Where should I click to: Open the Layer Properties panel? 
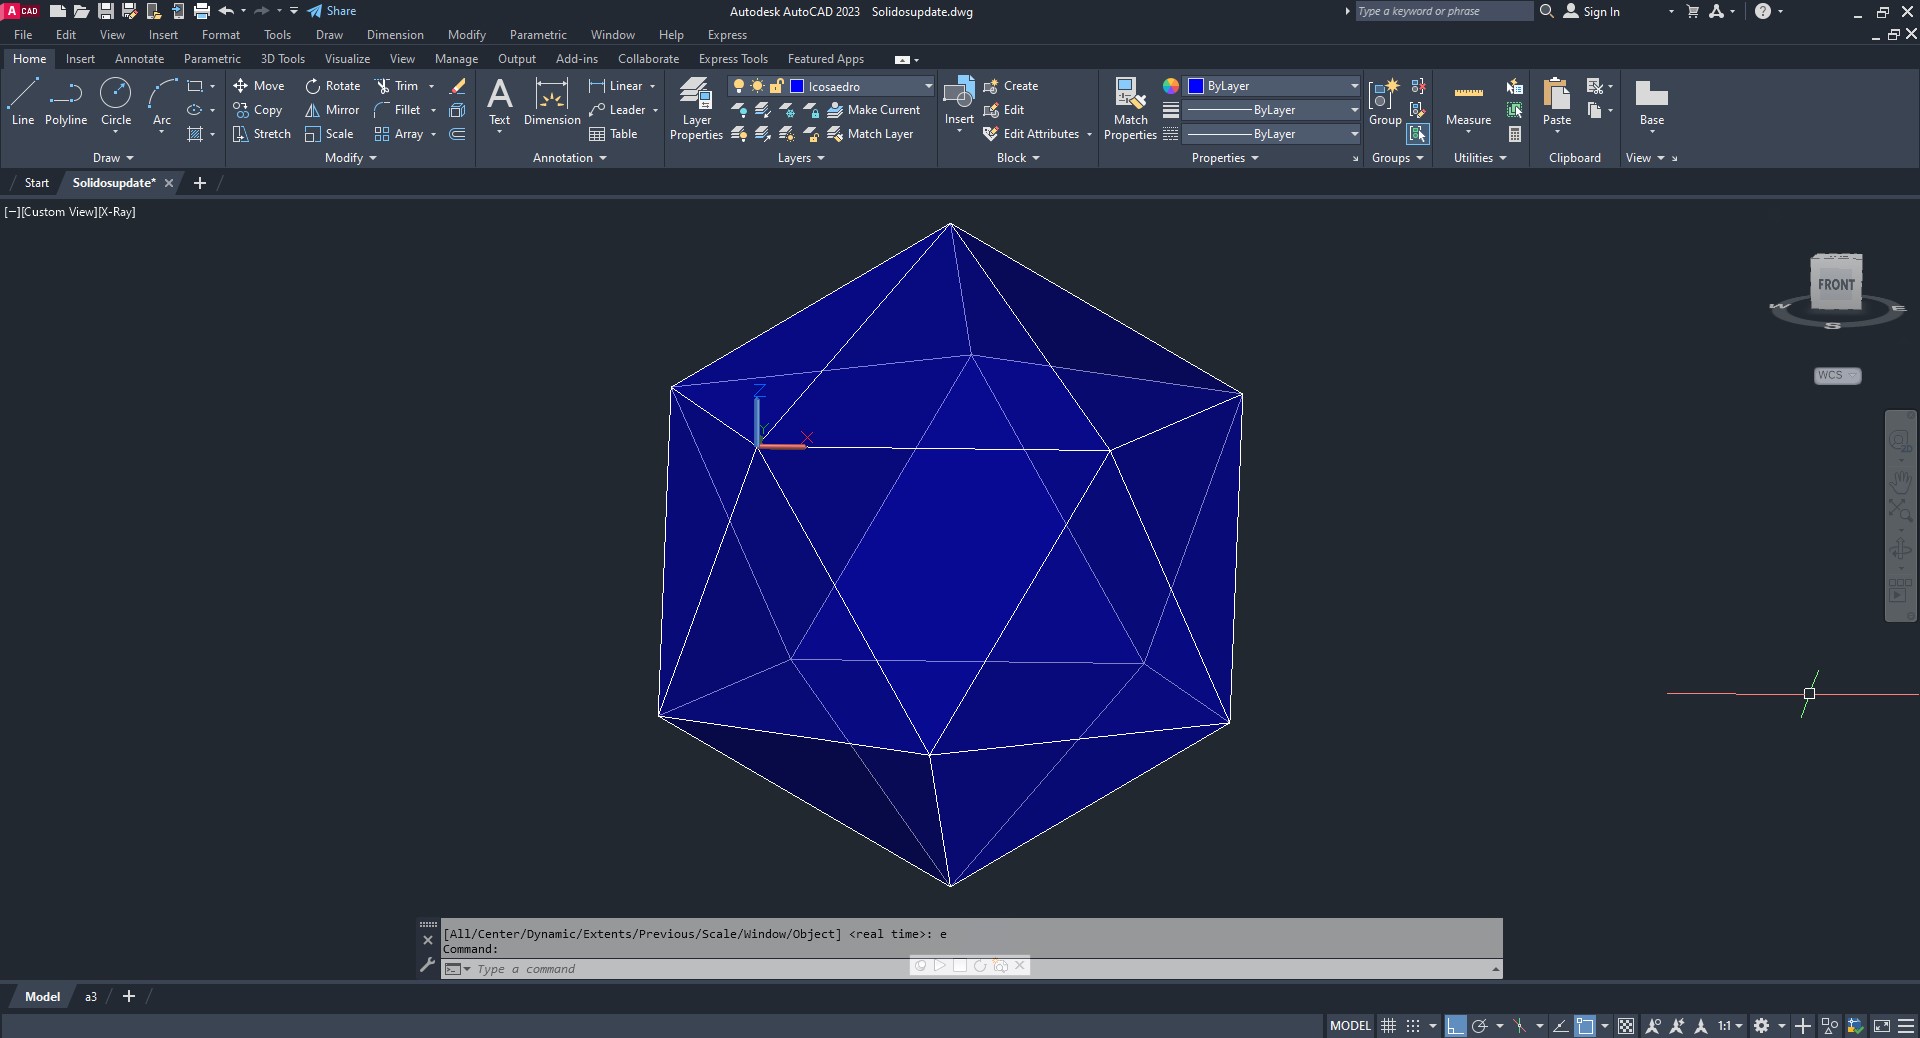pos(696,109)
